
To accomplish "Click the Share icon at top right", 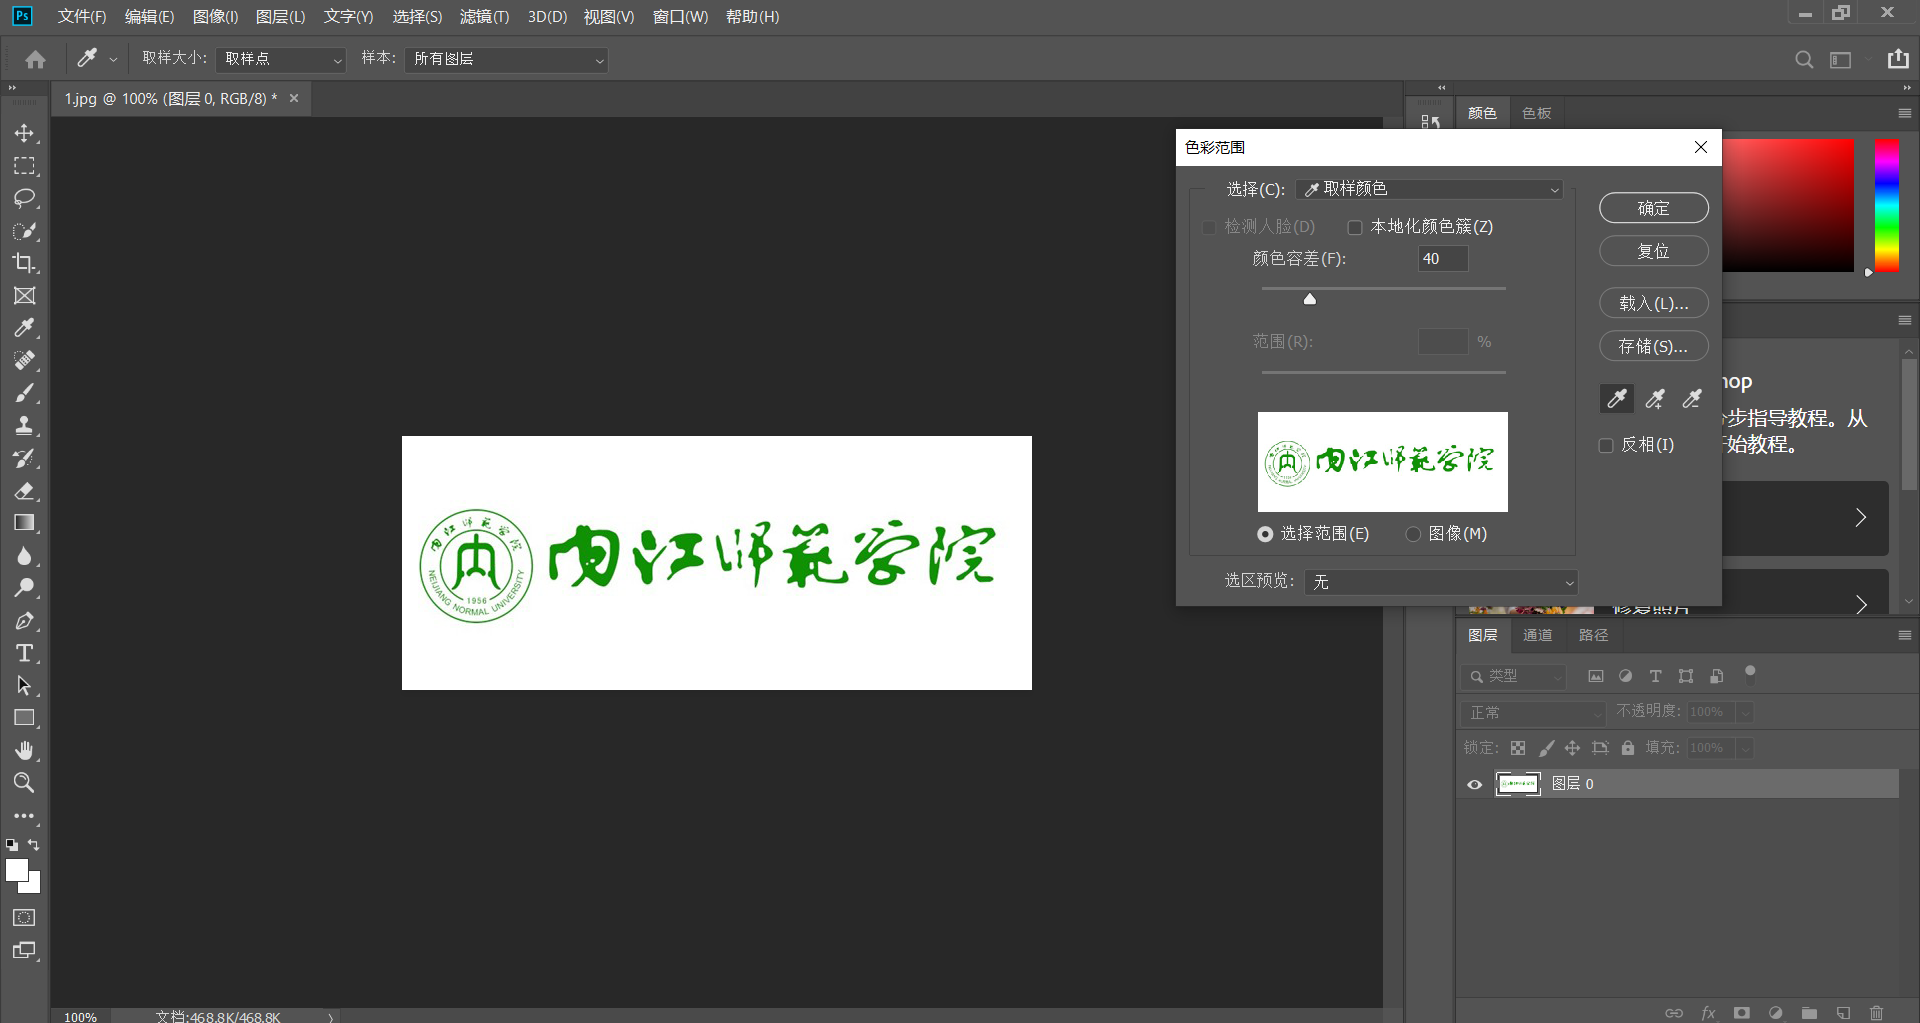I will click(1898, 59).
